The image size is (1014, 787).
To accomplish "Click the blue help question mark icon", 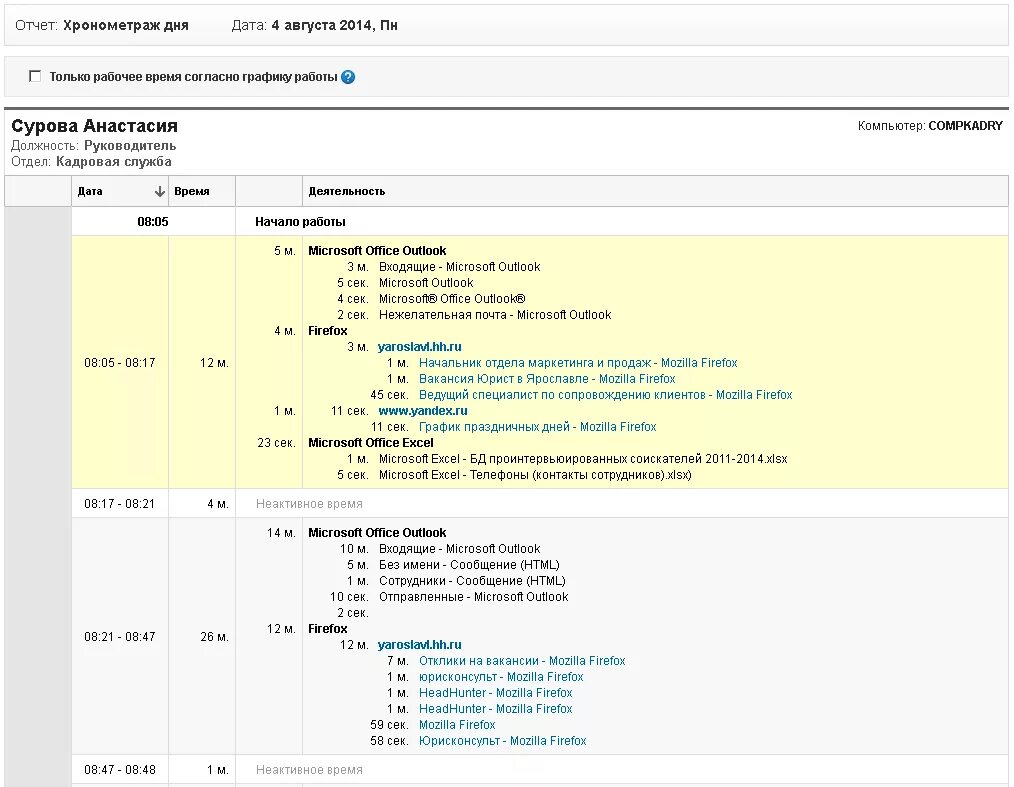I will pos(348,77).
